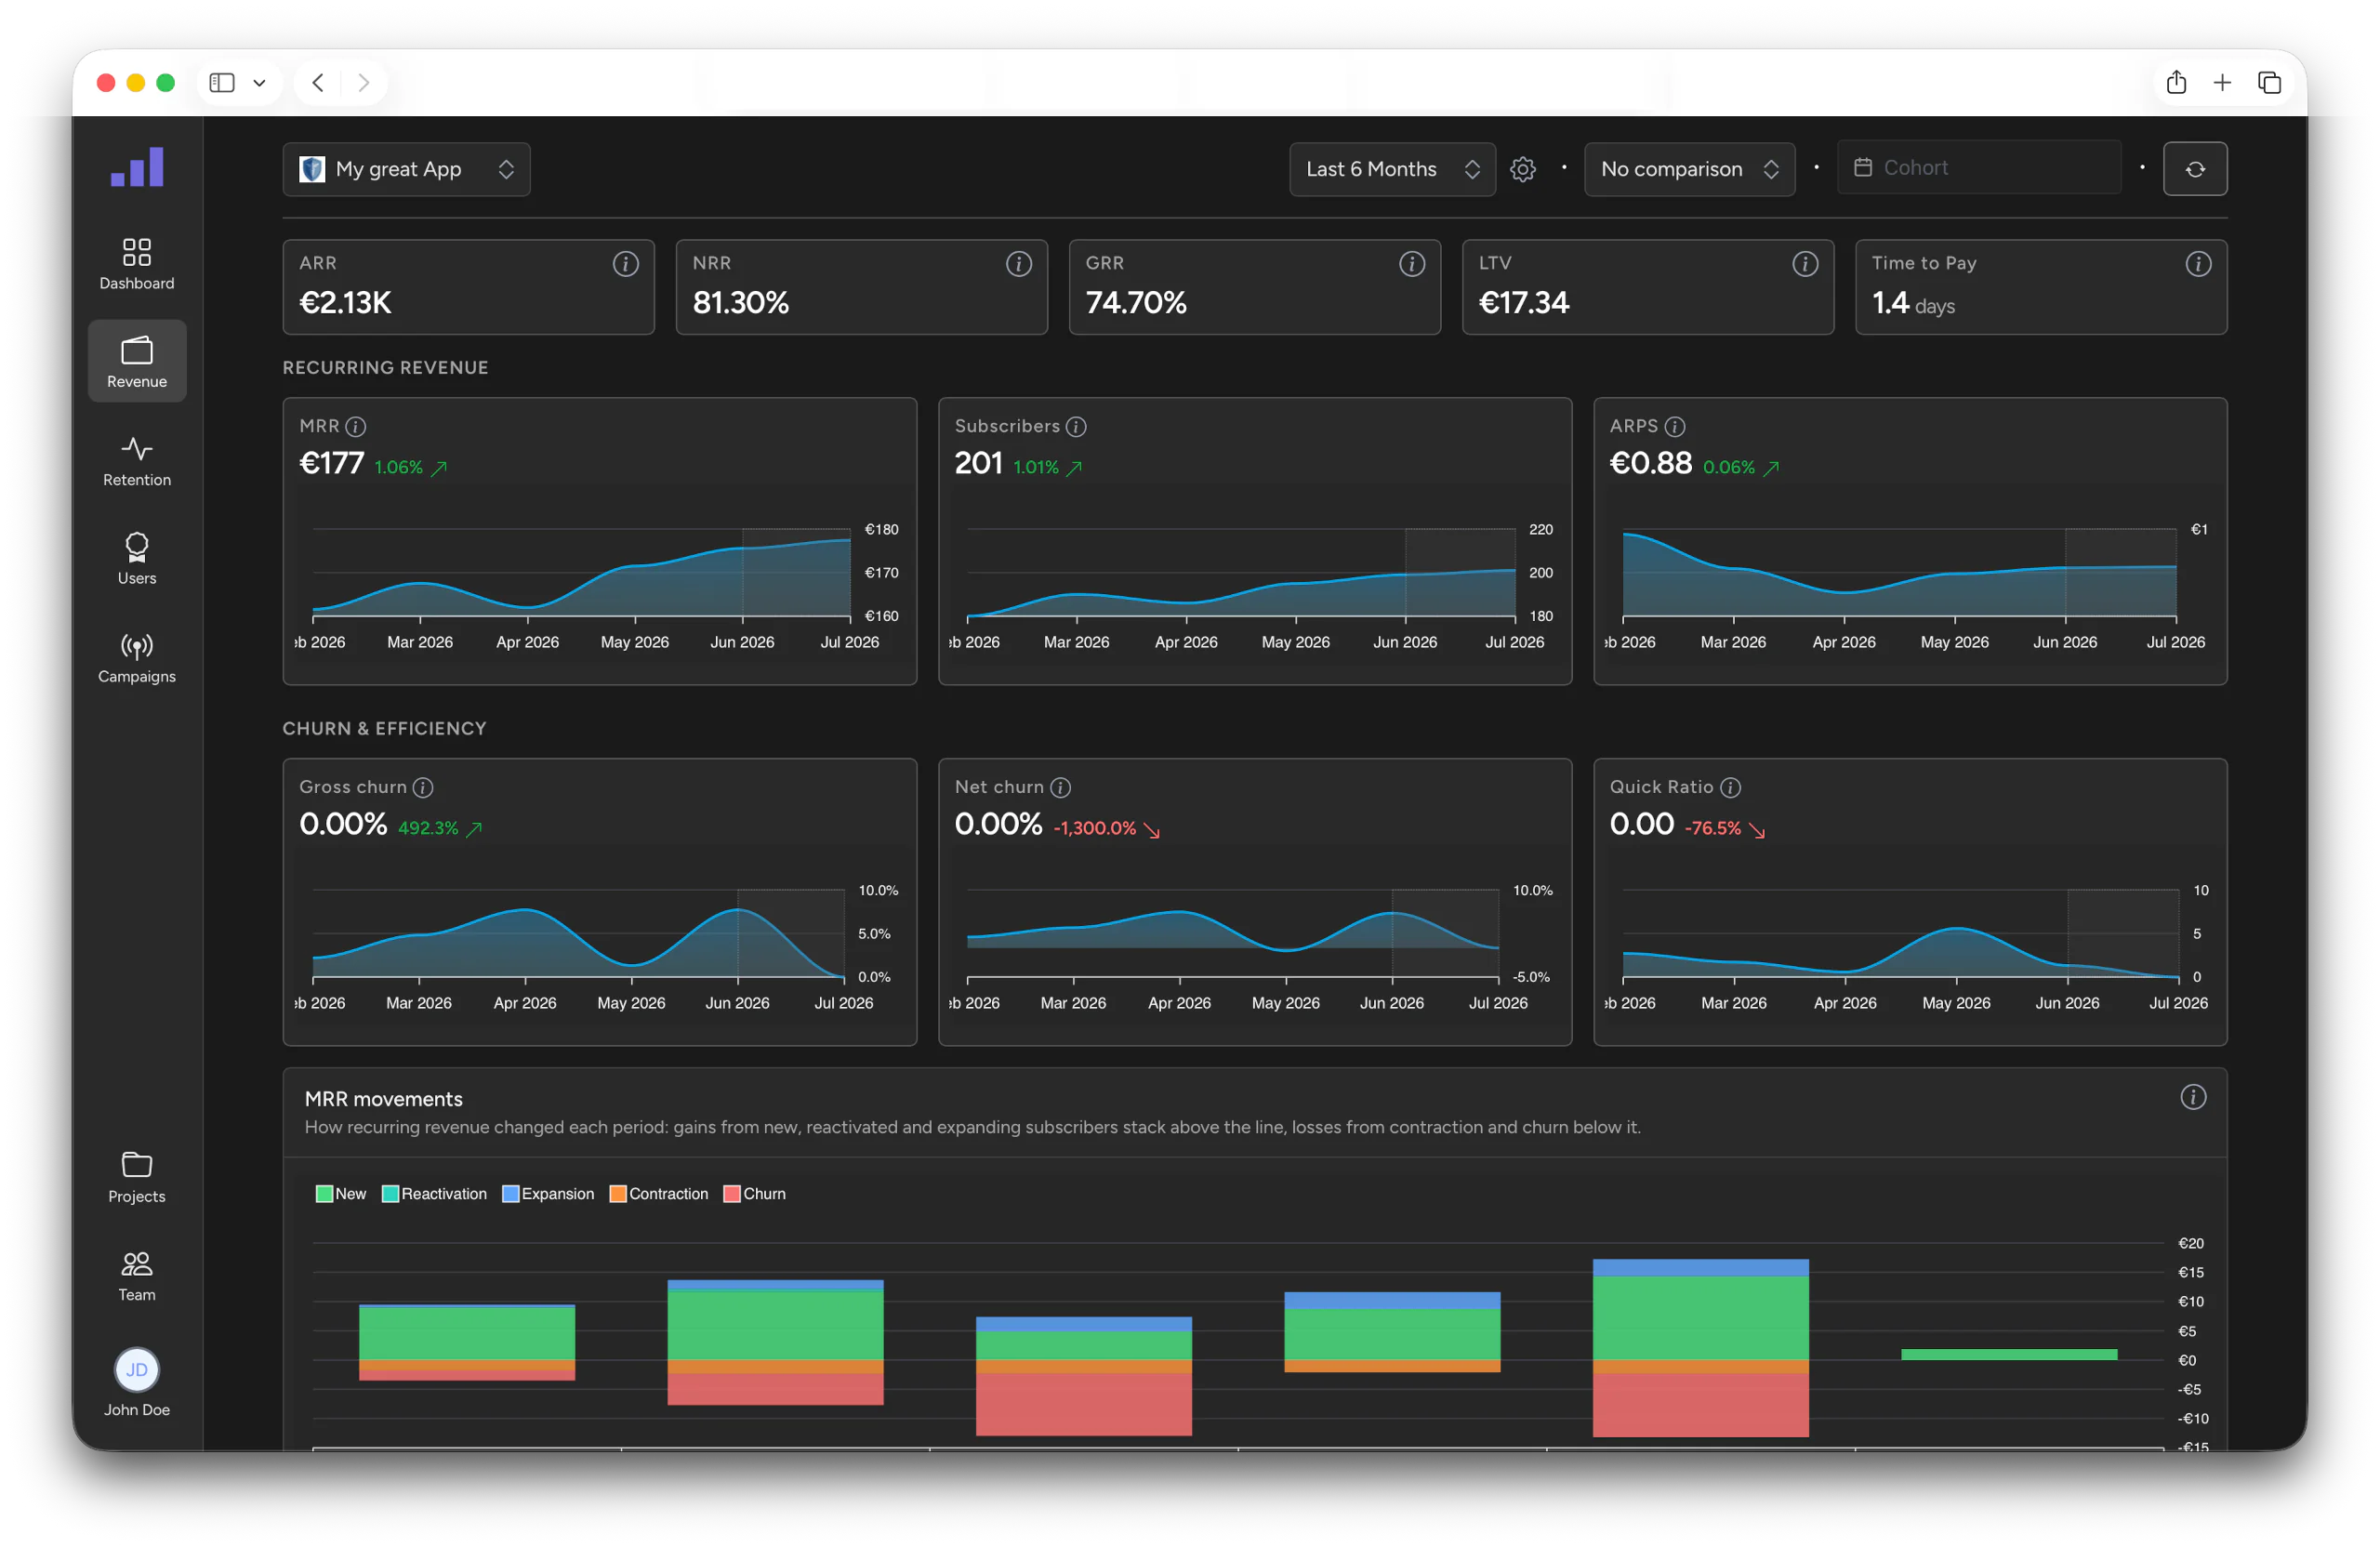The image size is (2380, 1547).
Task: Show info for NRR card
Action: point(1018,263)
